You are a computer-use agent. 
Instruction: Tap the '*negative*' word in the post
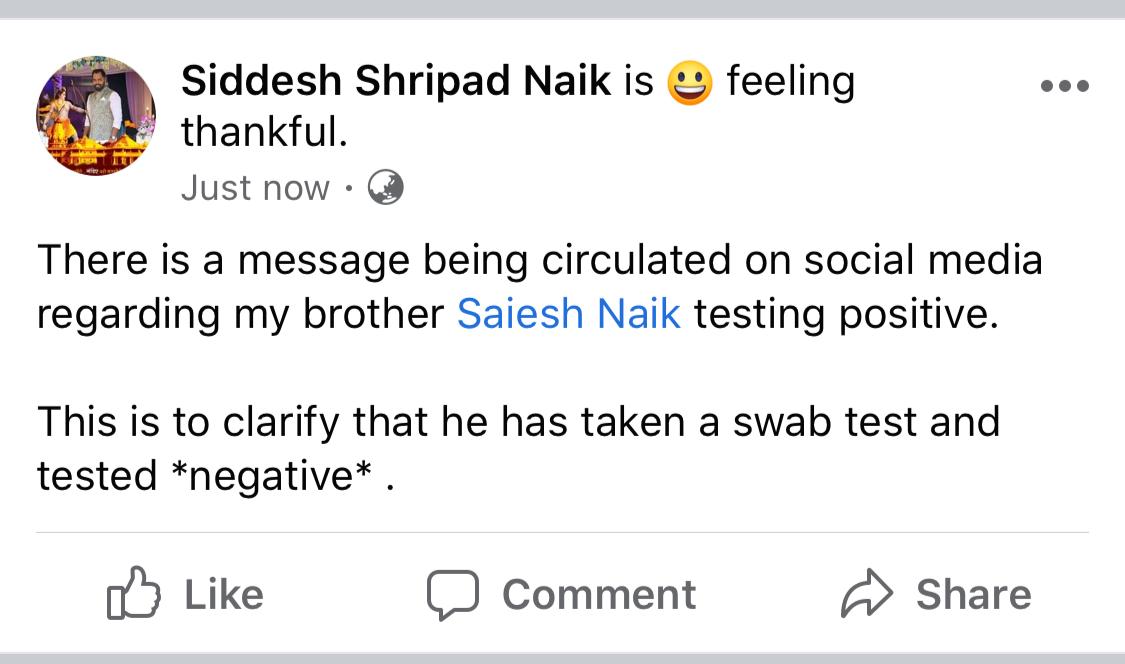tap(270, 475)
